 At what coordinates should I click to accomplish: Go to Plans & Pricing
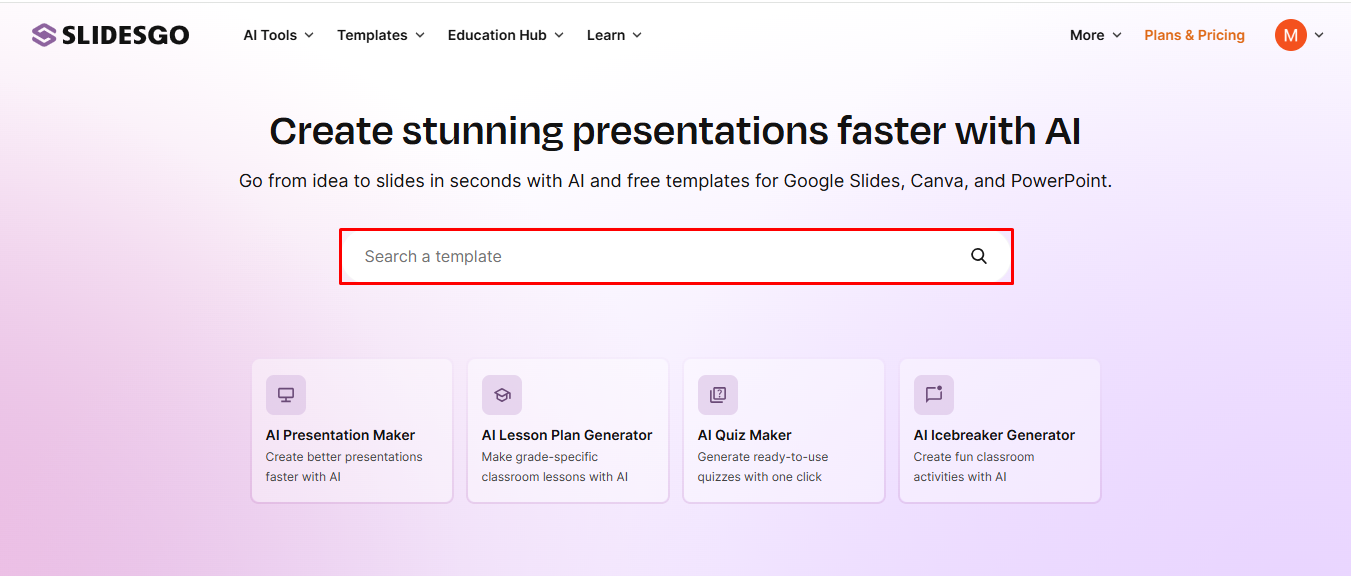click(x=1194, y=35)
